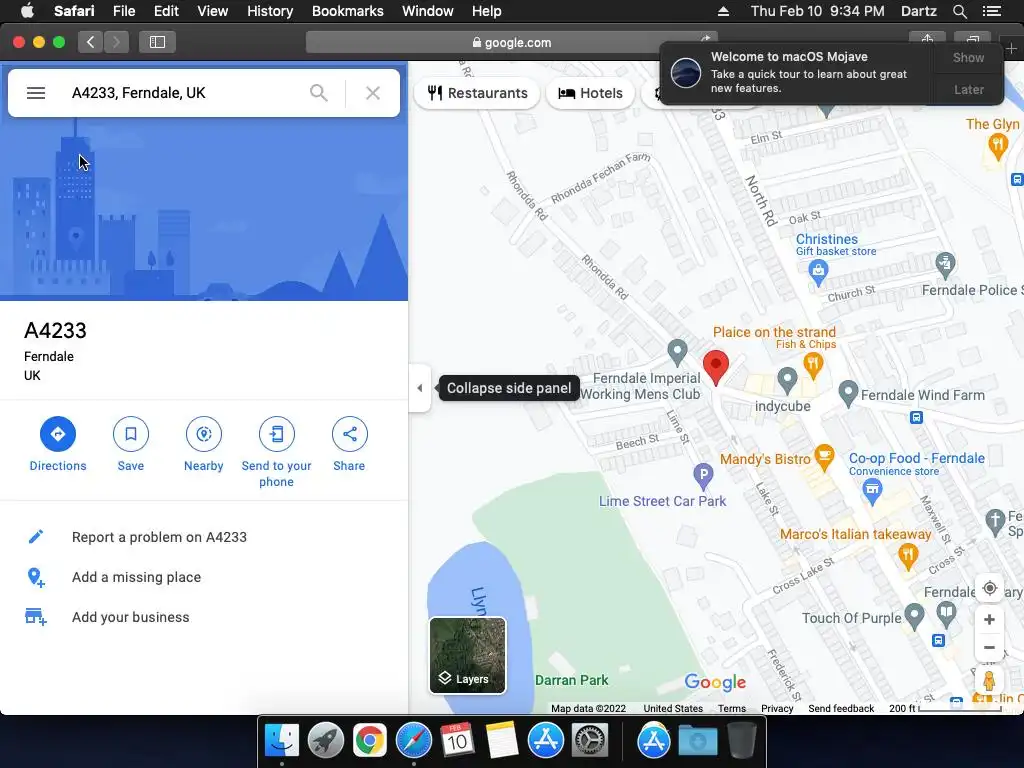Search Nearby places icon

coord(204,434)
